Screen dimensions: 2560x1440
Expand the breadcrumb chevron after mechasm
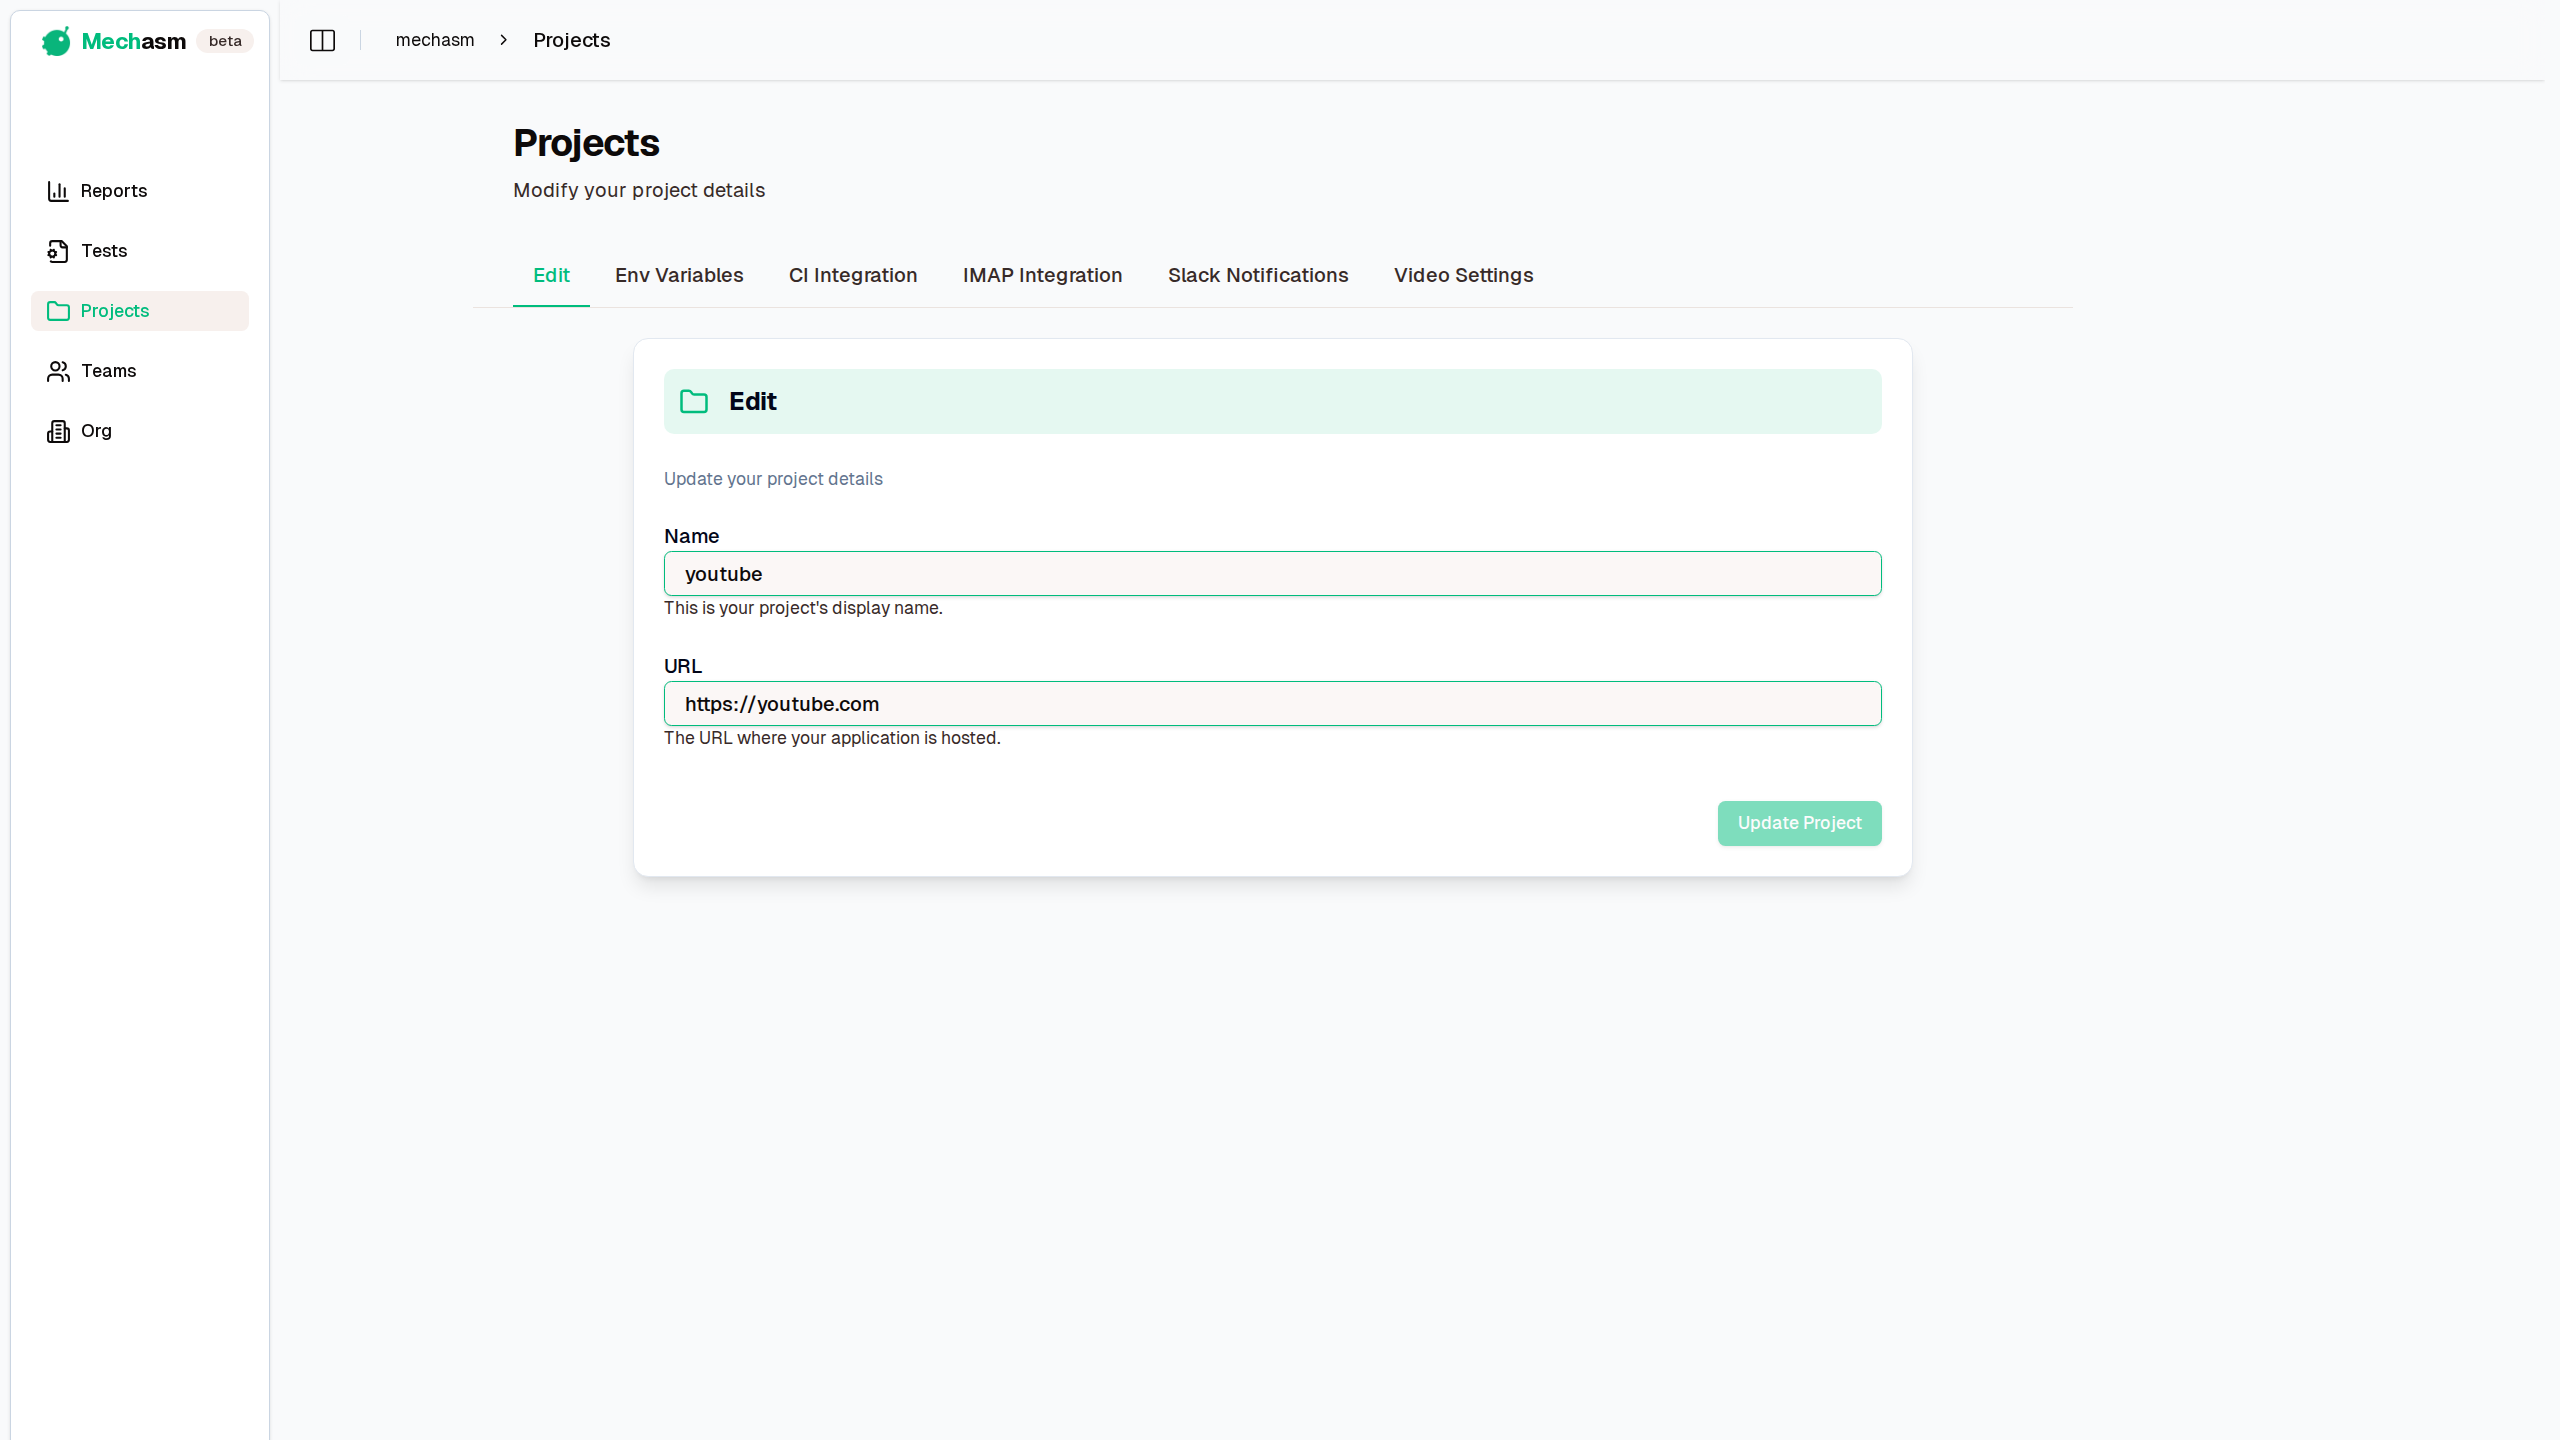pos(503,40)
